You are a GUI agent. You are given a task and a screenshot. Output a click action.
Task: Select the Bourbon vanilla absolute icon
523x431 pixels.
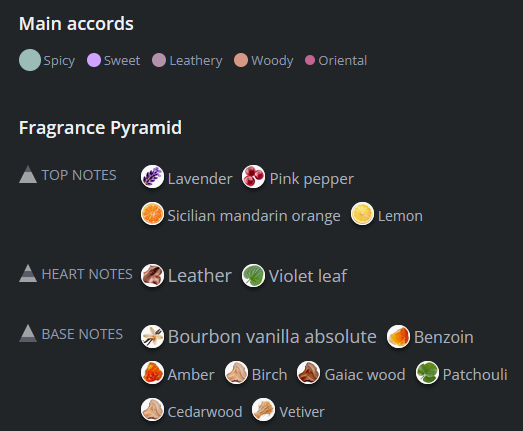pyautogui.click(x=152, y=336)
